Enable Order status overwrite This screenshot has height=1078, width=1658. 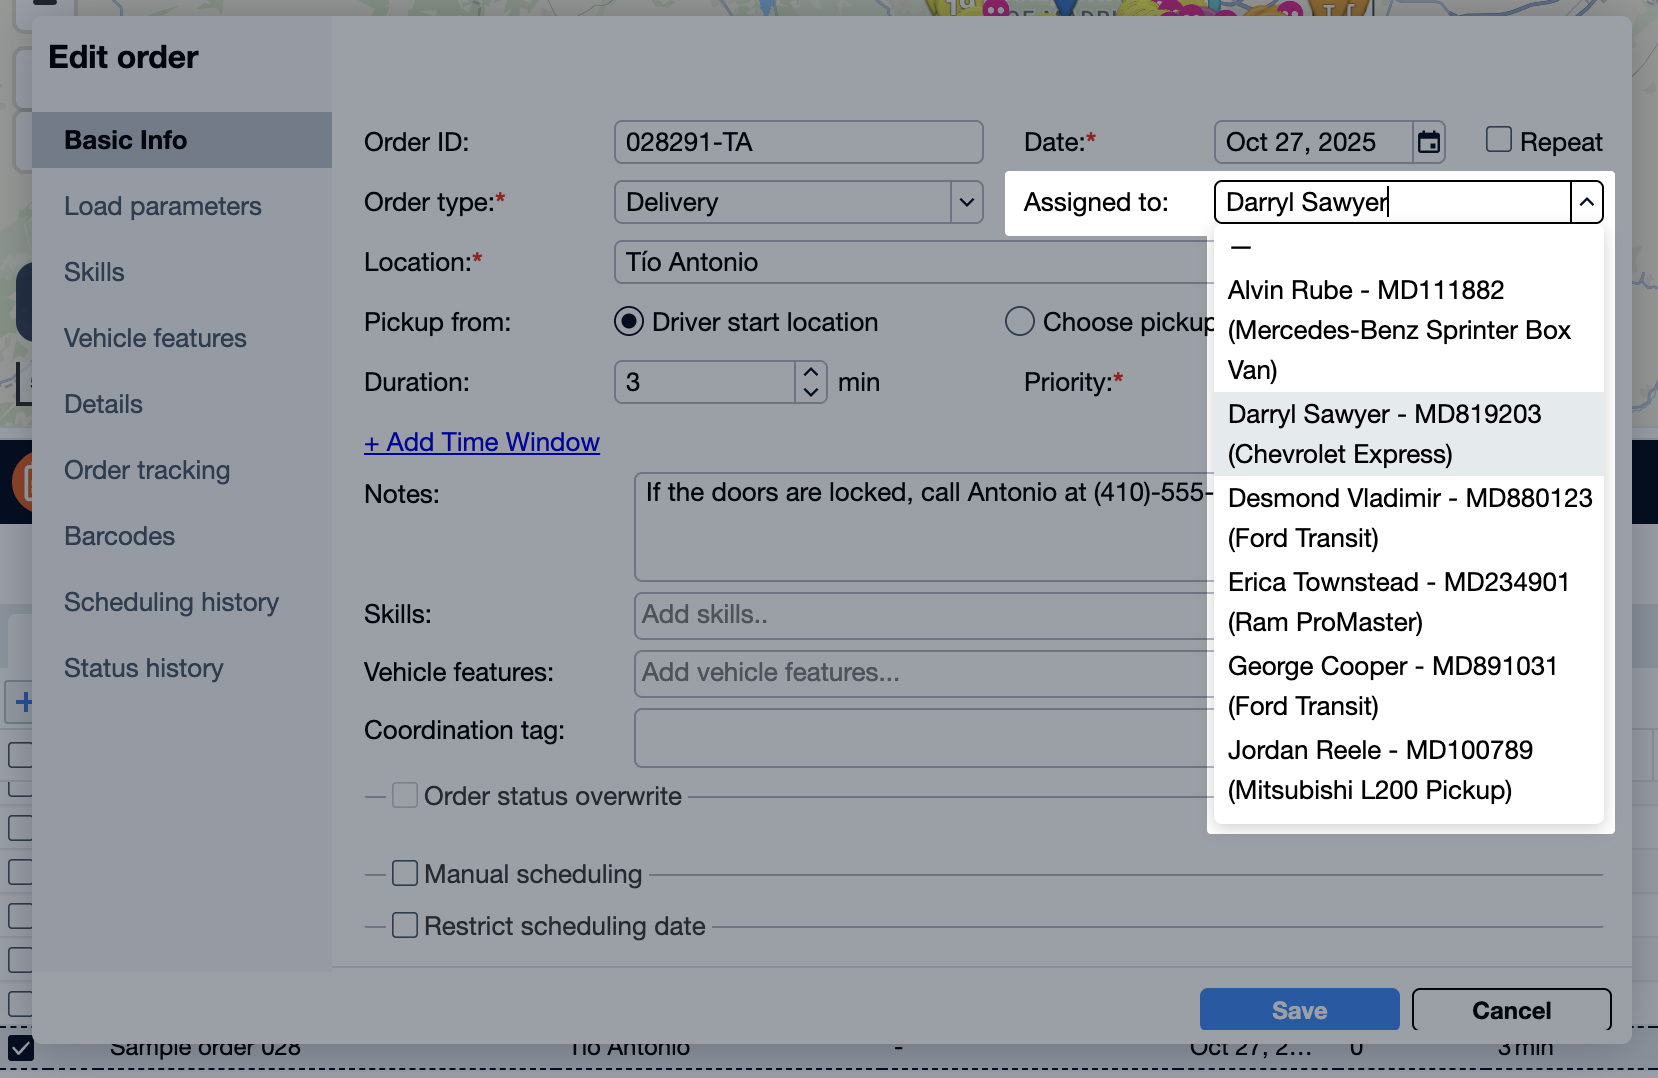pyautogui.click(x=404, y=794)
